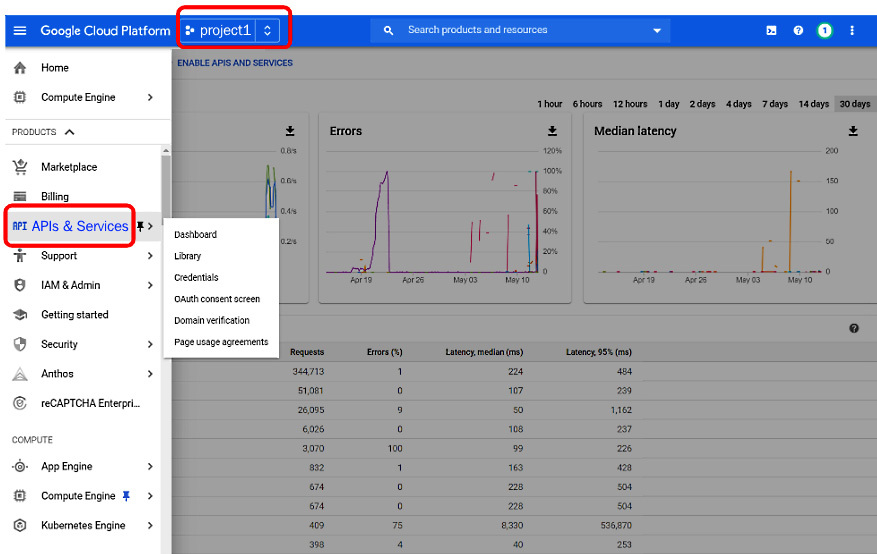Click the Billing card icon
This screenshot has height=554, width=877.
[x=20, y=196]
